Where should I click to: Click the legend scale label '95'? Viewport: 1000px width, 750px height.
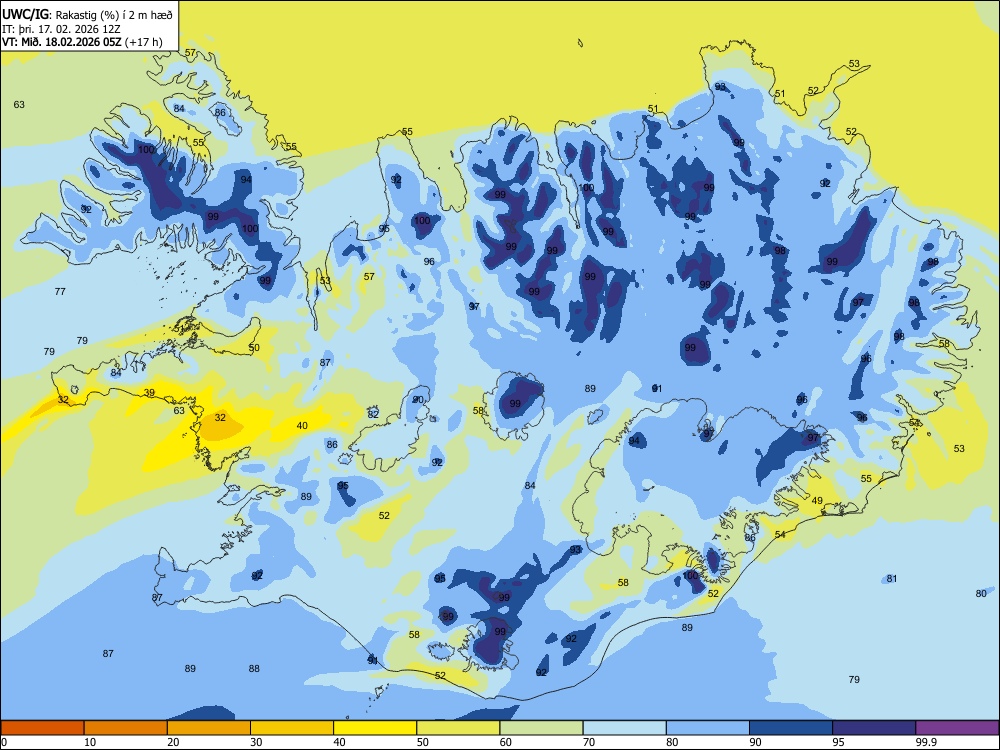839,742
